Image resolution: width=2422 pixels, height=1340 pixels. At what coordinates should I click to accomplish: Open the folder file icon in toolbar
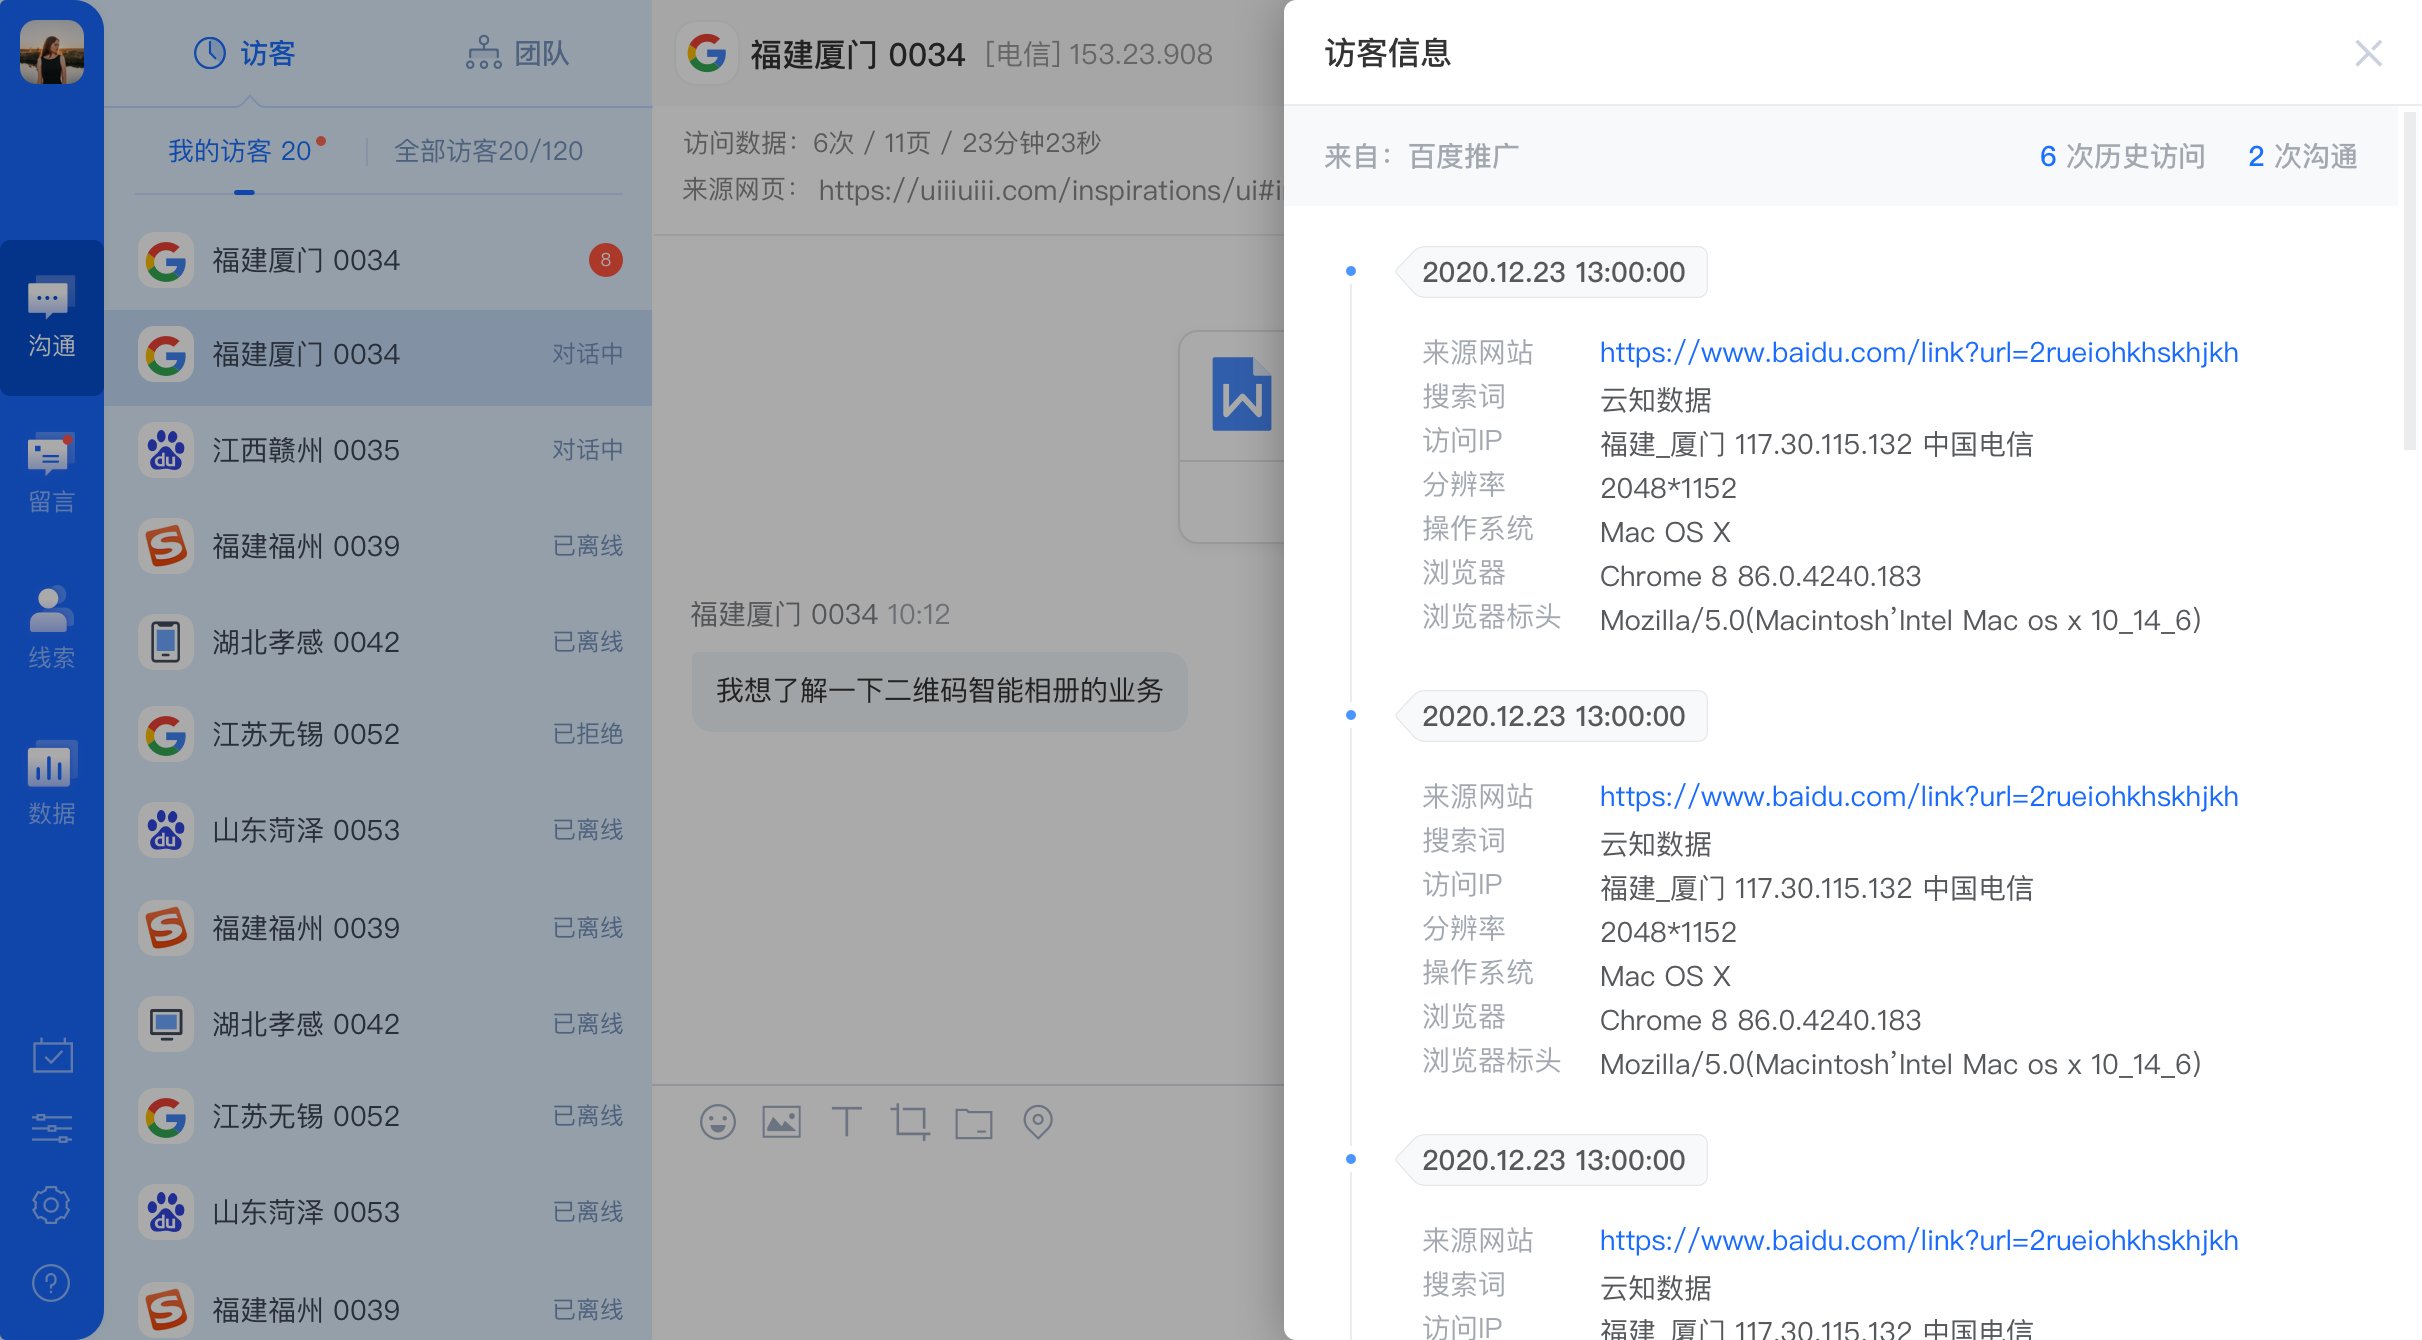point(974,1123)
